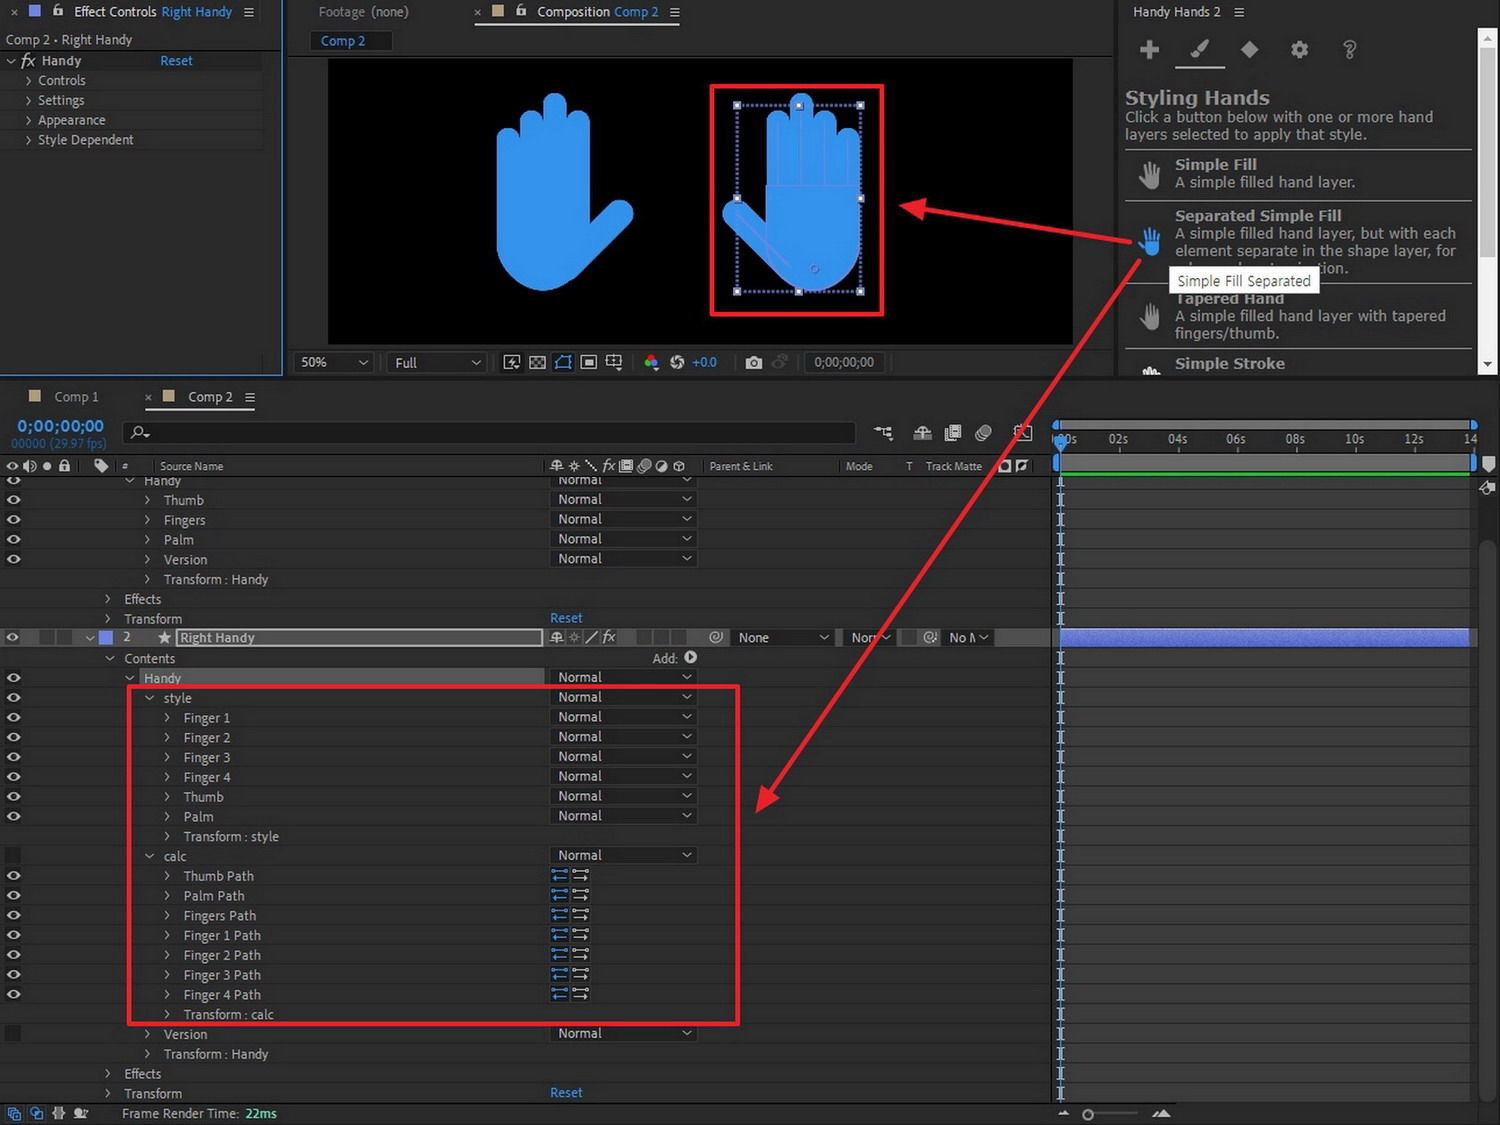The image size is (1500, 1125).
Task: Click the viewer timecode 0;00;00;00 button
Action: click(844, 362)
